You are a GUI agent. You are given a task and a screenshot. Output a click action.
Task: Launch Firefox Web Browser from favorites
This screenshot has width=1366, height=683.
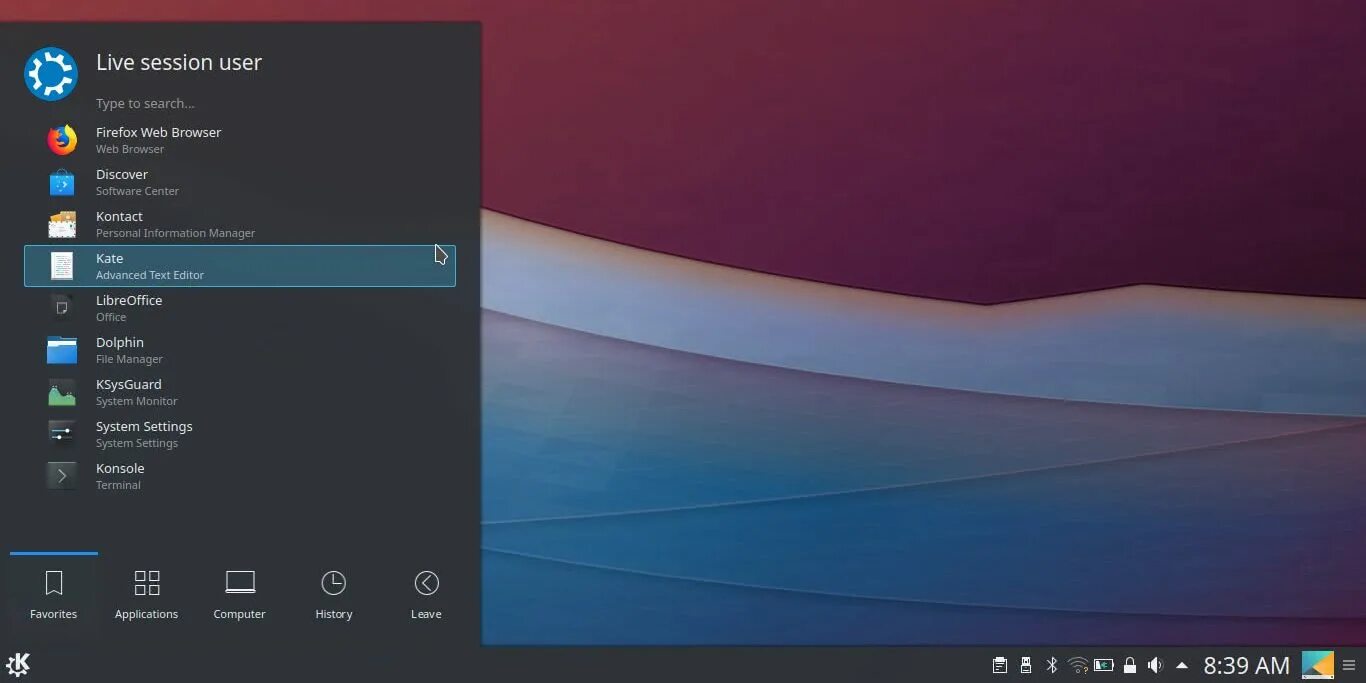pyautogui.click(x=240, y=140)
